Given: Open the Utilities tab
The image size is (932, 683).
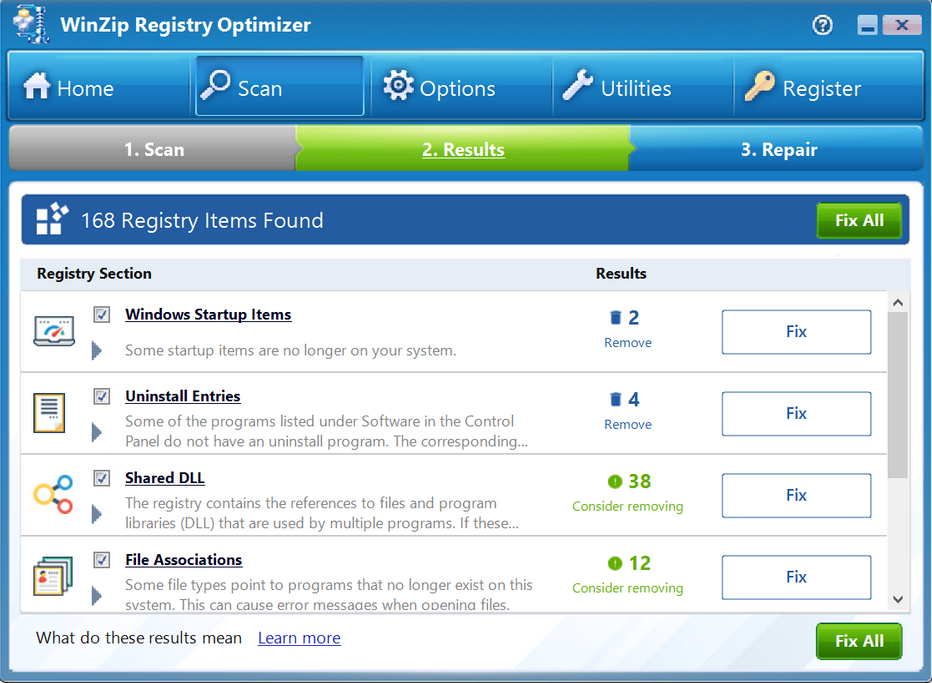Looking at the screenshot, I should [x=643, y=87].
